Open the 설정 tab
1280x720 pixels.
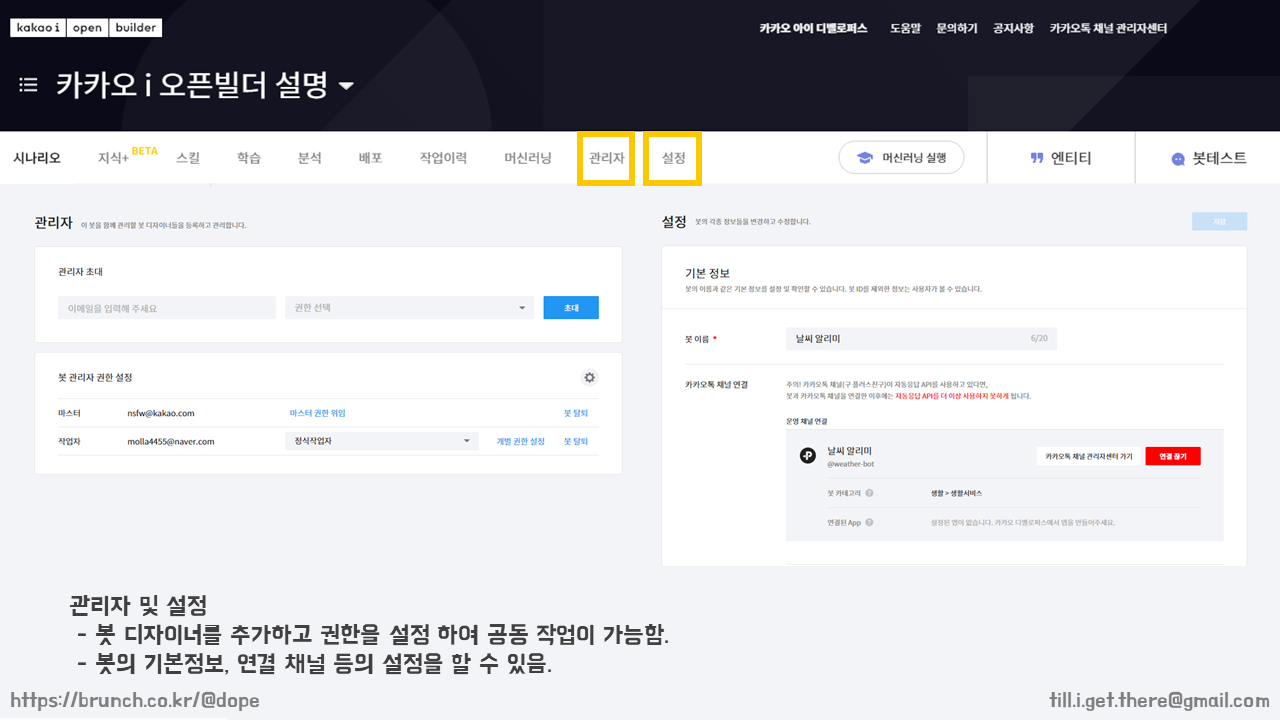tap(673, 158)
